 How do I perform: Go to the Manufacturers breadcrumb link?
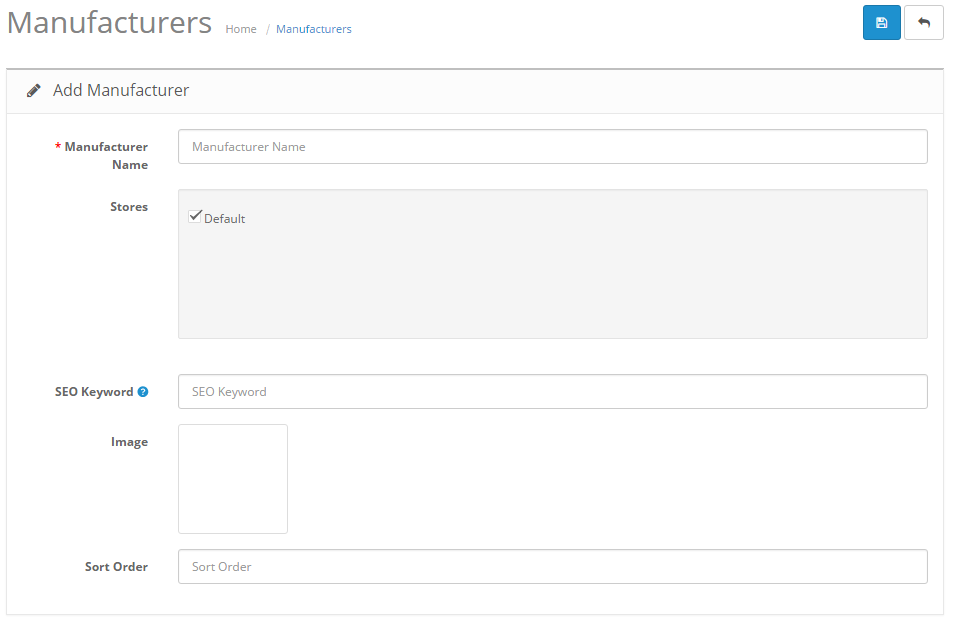[x=313, y=29]
